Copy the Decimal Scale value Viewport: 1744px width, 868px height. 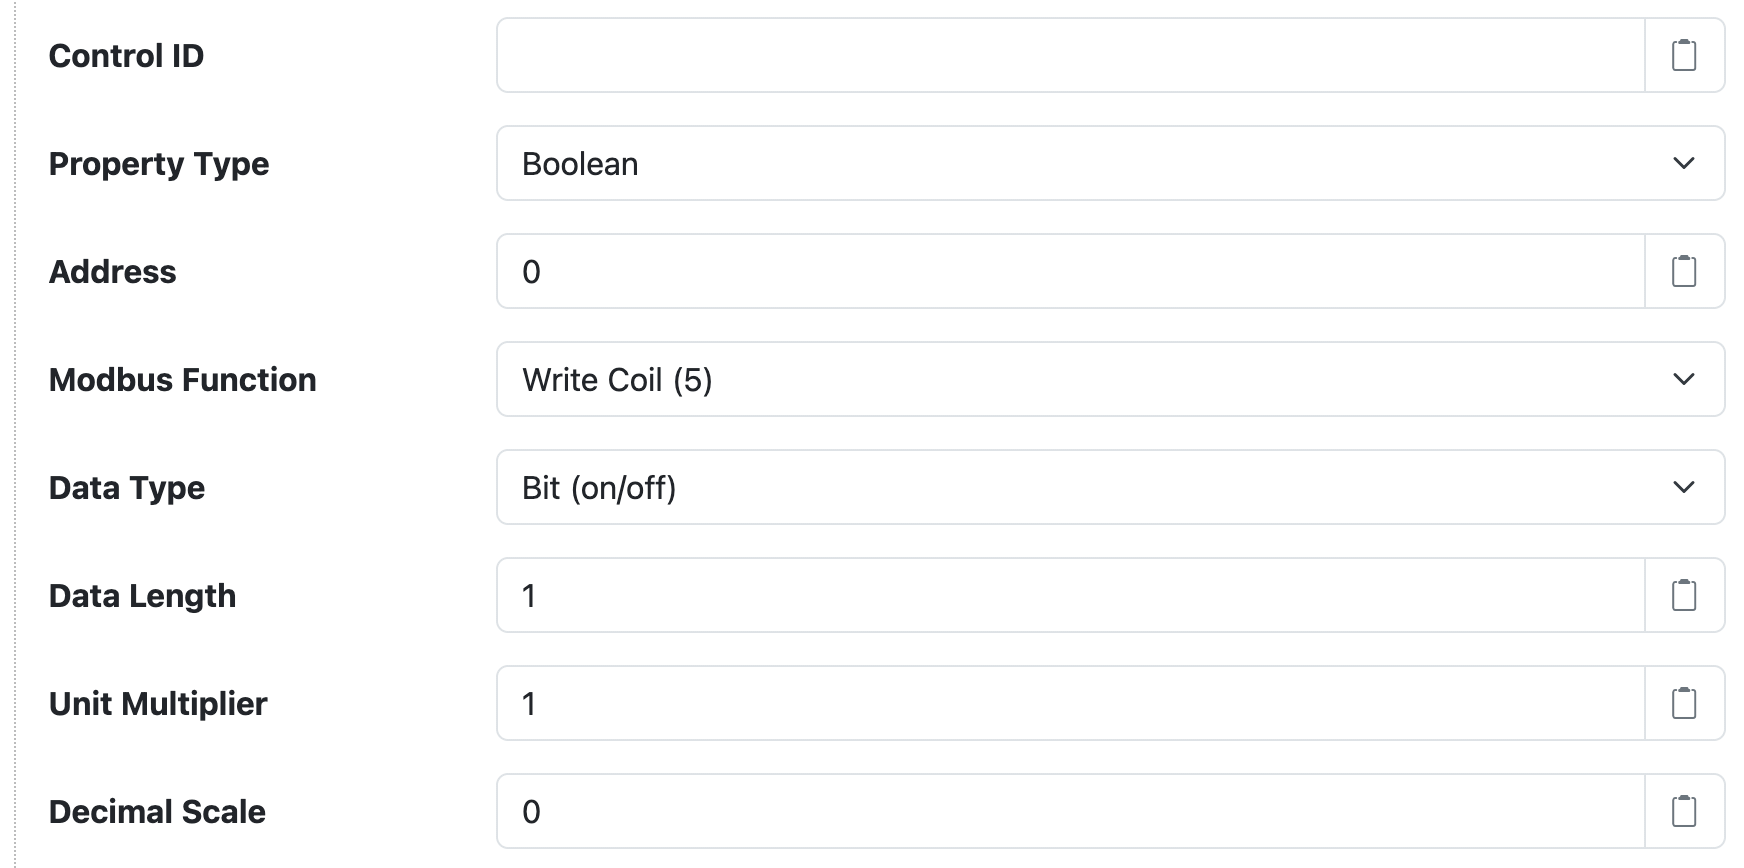click(x=1686, y=811)
